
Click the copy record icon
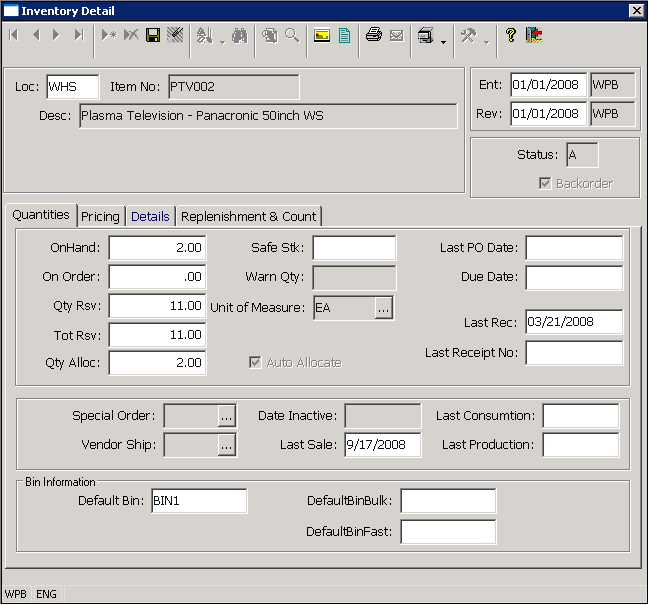[270, 36]
